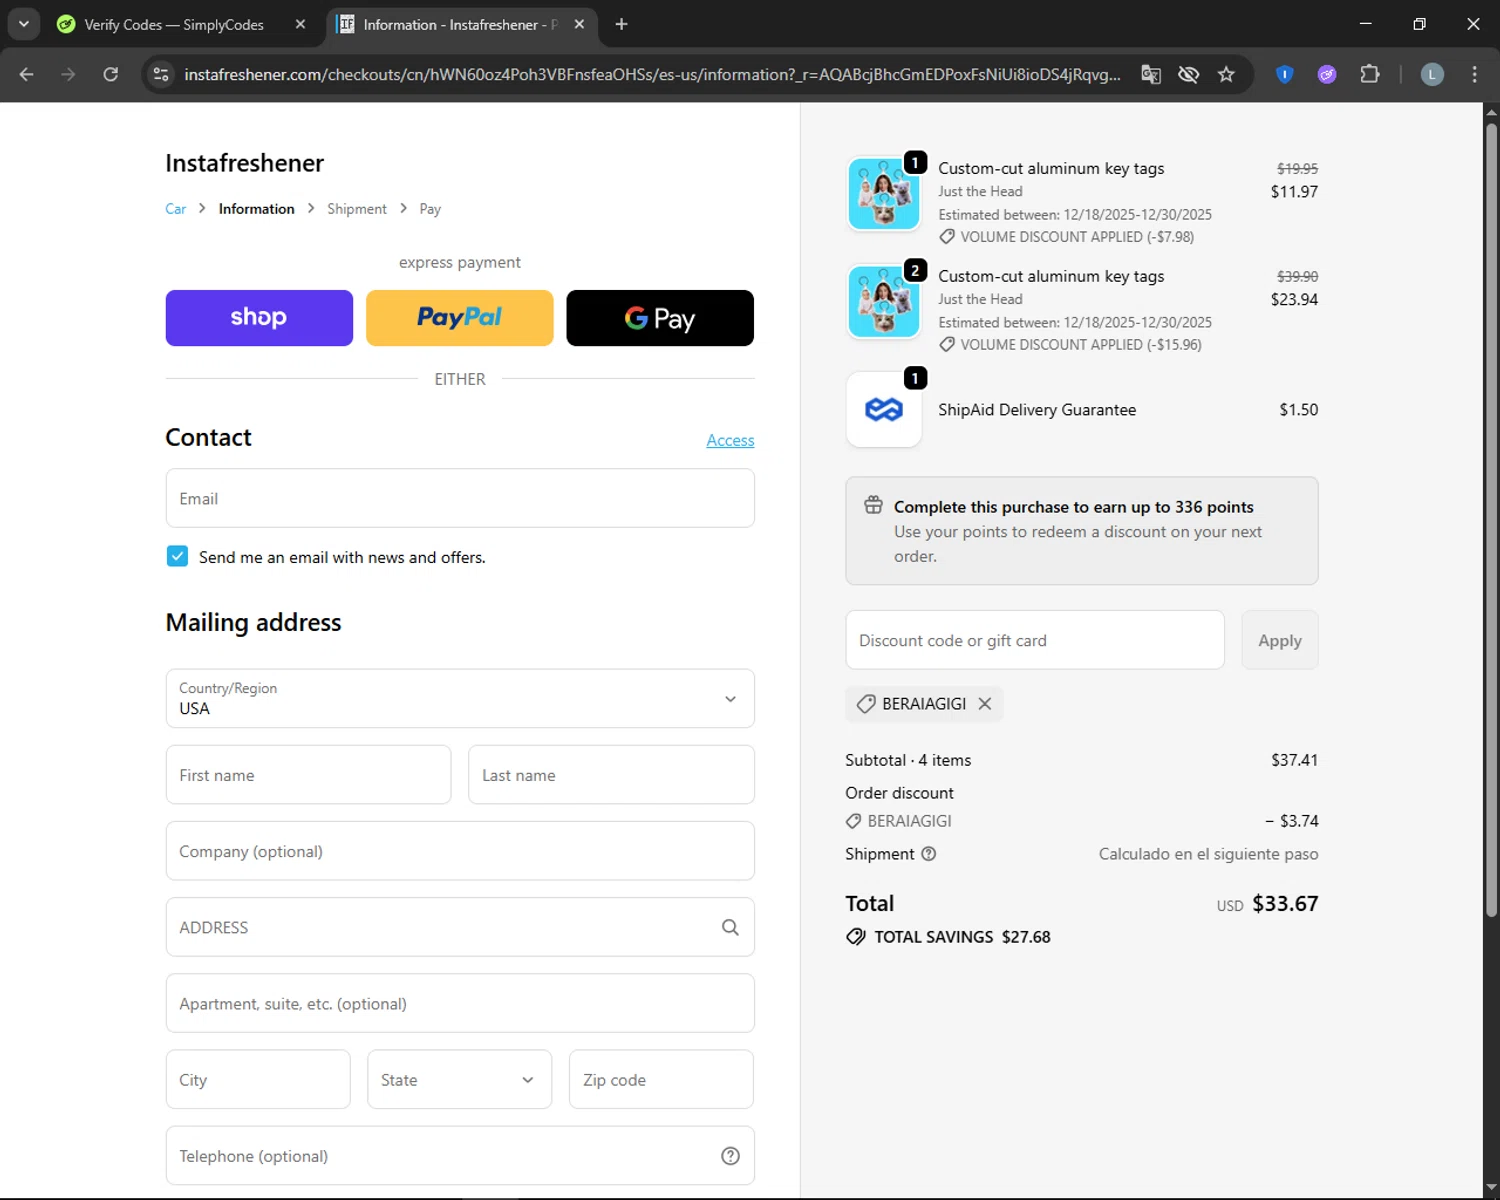The height and width of the screenshot is (1200, 1500).
Task: Pay with PayPal express button
Action: click(460, 318)
